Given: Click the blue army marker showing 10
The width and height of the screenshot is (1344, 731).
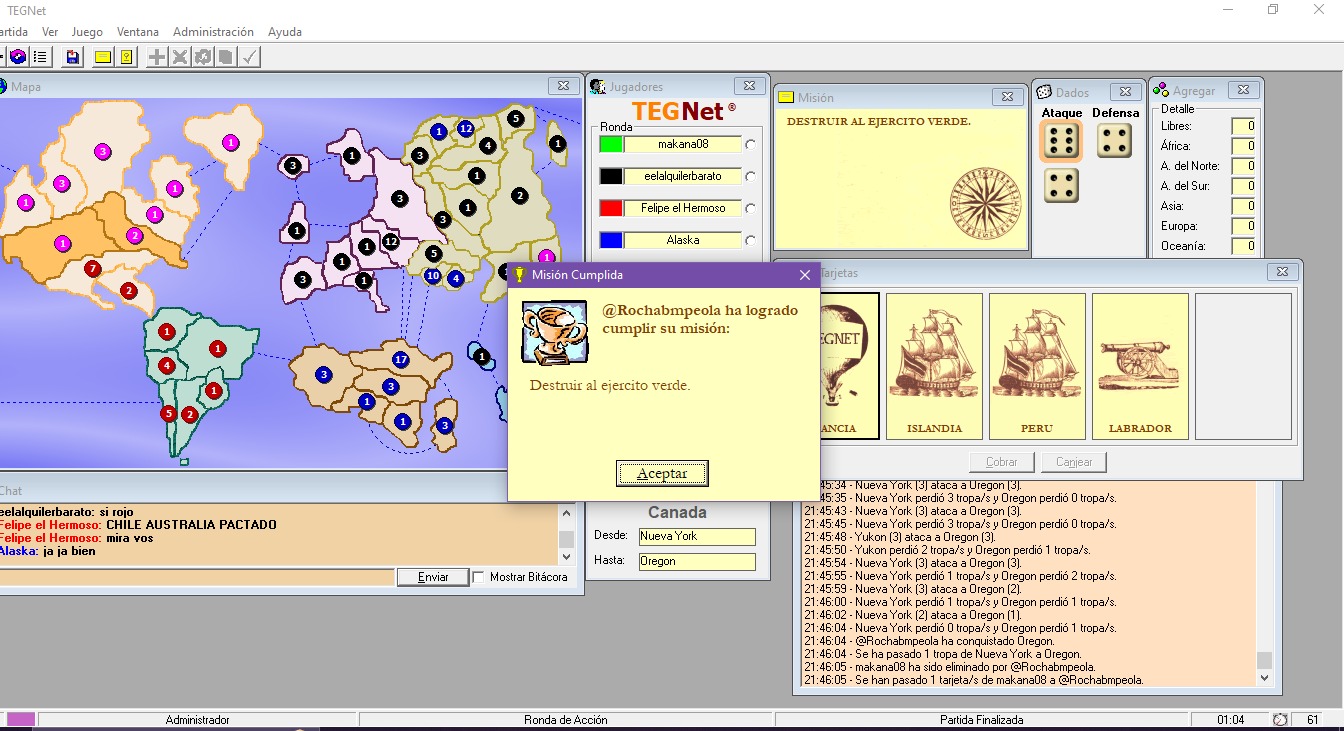Looking at the screenshot, I should coord(433,276).
